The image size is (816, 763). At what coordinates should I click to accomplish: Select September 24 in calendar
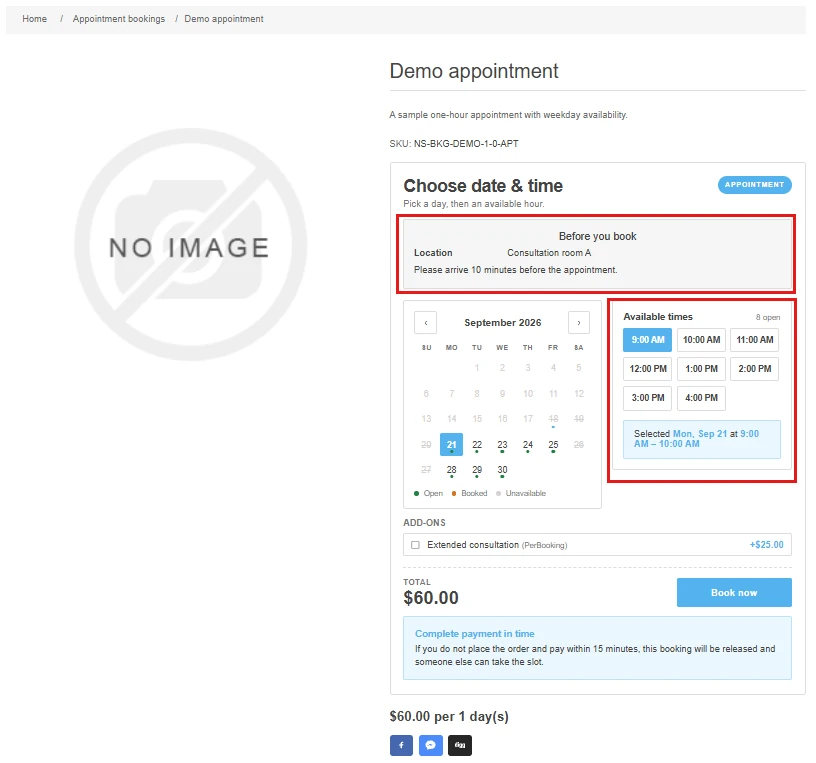528,444
